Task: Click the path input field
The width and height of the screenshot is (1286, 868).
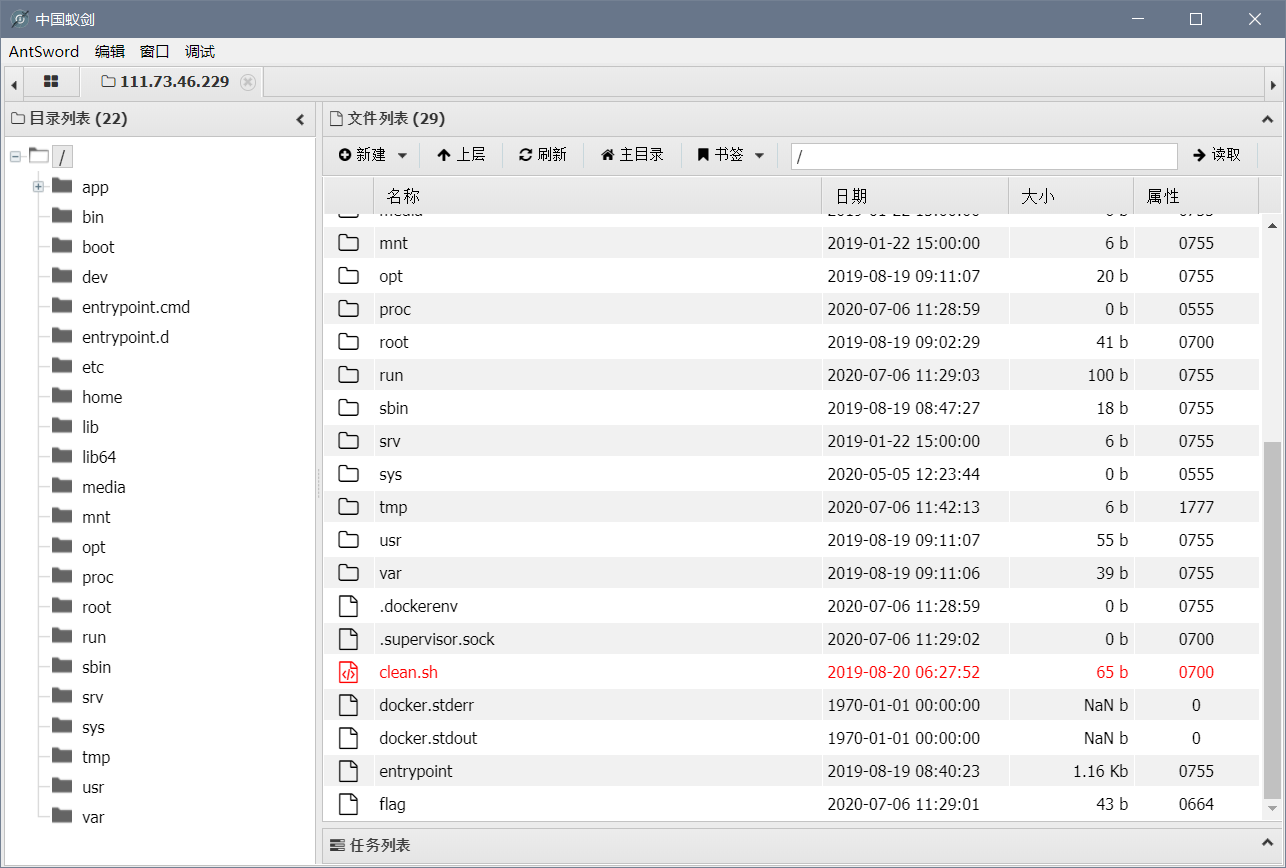Action: click(x=984, y=156)
